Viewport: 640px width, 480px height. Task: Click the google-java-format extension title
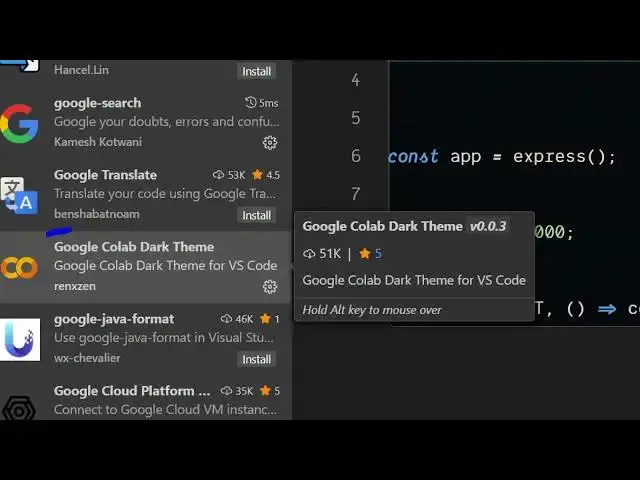point(114,319)
